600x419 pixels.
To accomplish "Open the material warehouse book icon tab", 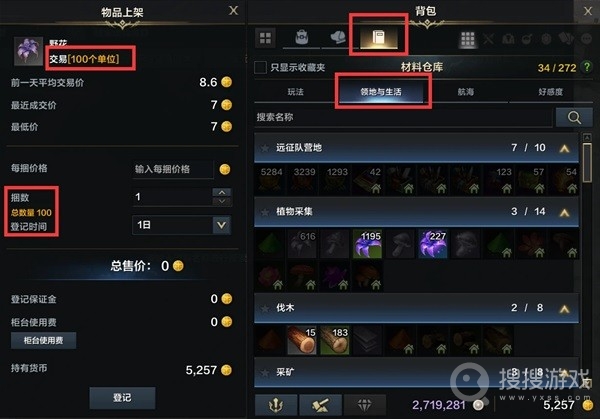I will point(378,38).
